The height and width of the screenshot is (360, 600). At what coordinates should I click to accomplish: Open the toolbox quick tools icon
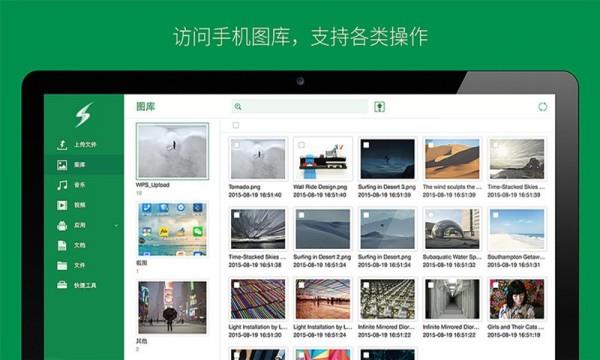tap(62, 285)
